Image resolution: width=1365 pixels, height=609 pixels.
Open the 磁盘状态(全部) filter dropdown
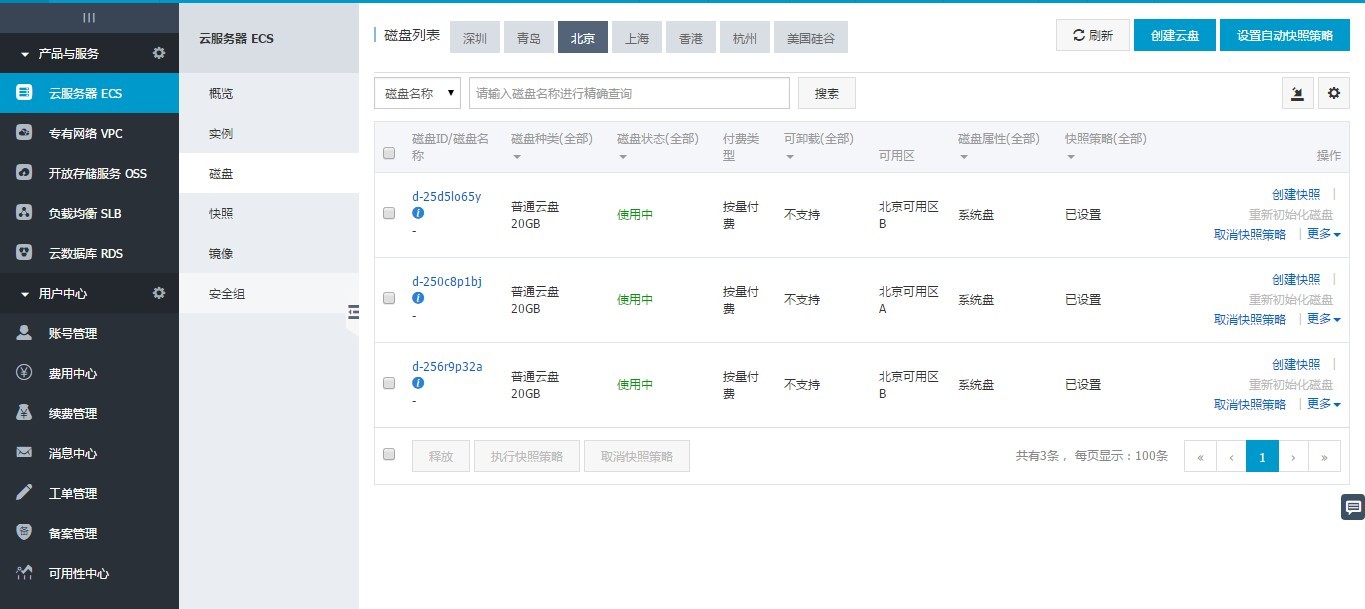point(657,146)
